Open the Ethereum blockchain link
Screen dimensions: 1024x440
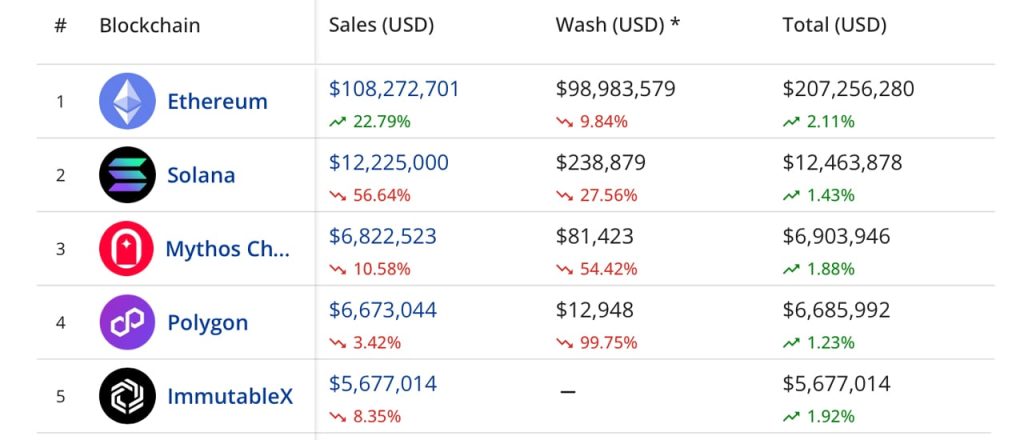point(217,101)
